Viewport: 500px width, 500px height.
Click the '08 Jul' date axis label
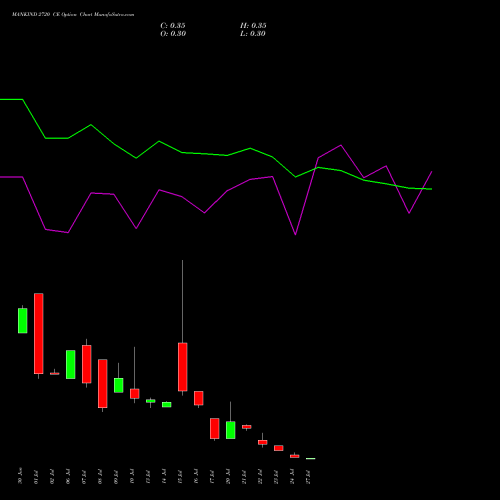tap(100, 477)
